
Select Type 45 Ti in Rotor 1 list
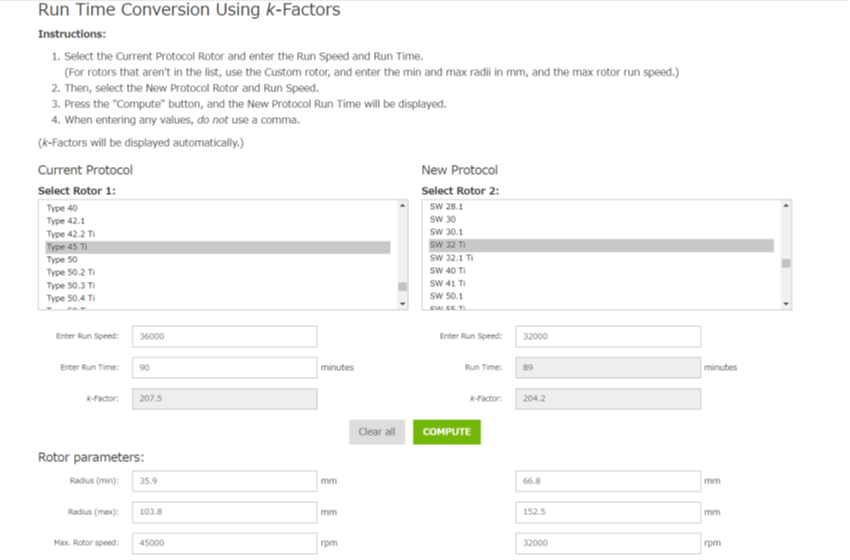pos(218,247)
